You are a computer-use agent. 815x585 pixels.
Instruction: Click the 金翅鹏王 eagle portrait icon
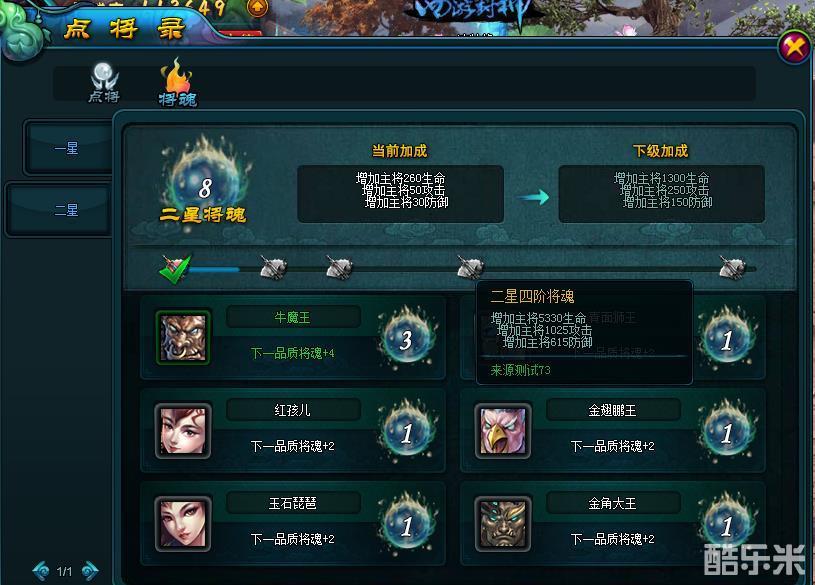[503, 431]
